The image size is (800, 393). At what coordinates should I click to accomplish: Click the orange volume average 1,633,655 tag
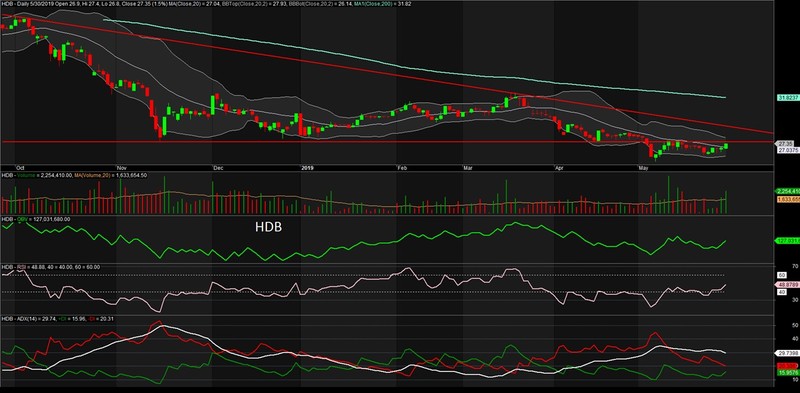pyautogui.click(x=788, y=199)
